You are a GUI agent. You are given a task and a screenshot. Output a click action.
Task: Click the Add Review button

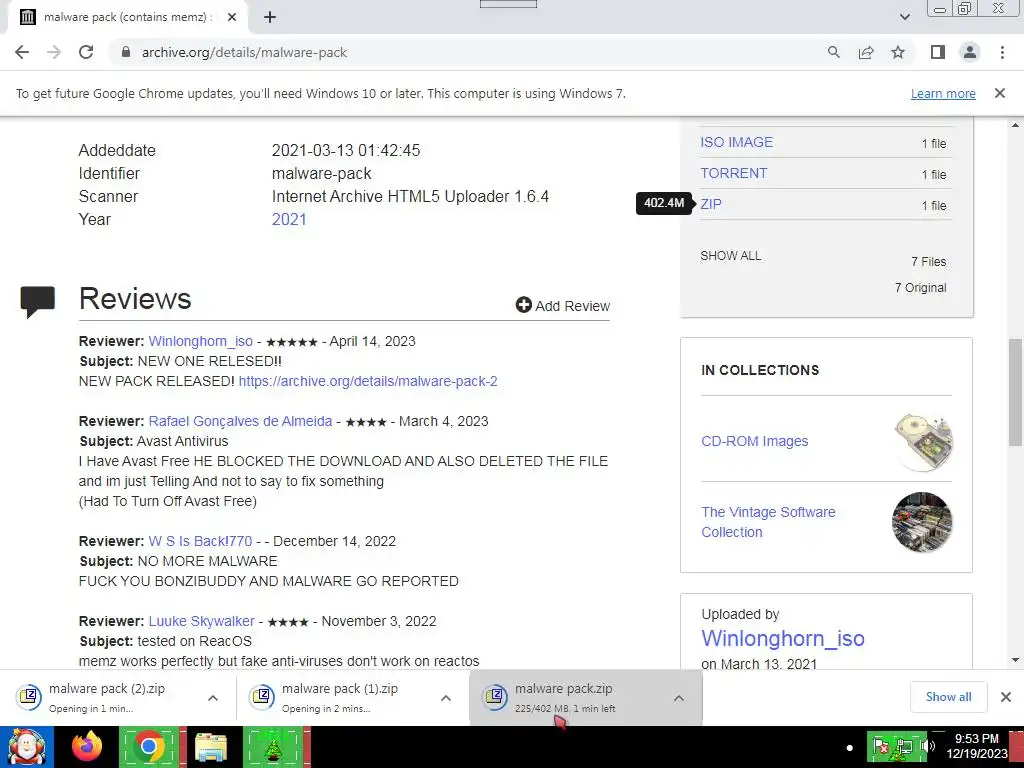pyautogui.click(x=562, y=306)
